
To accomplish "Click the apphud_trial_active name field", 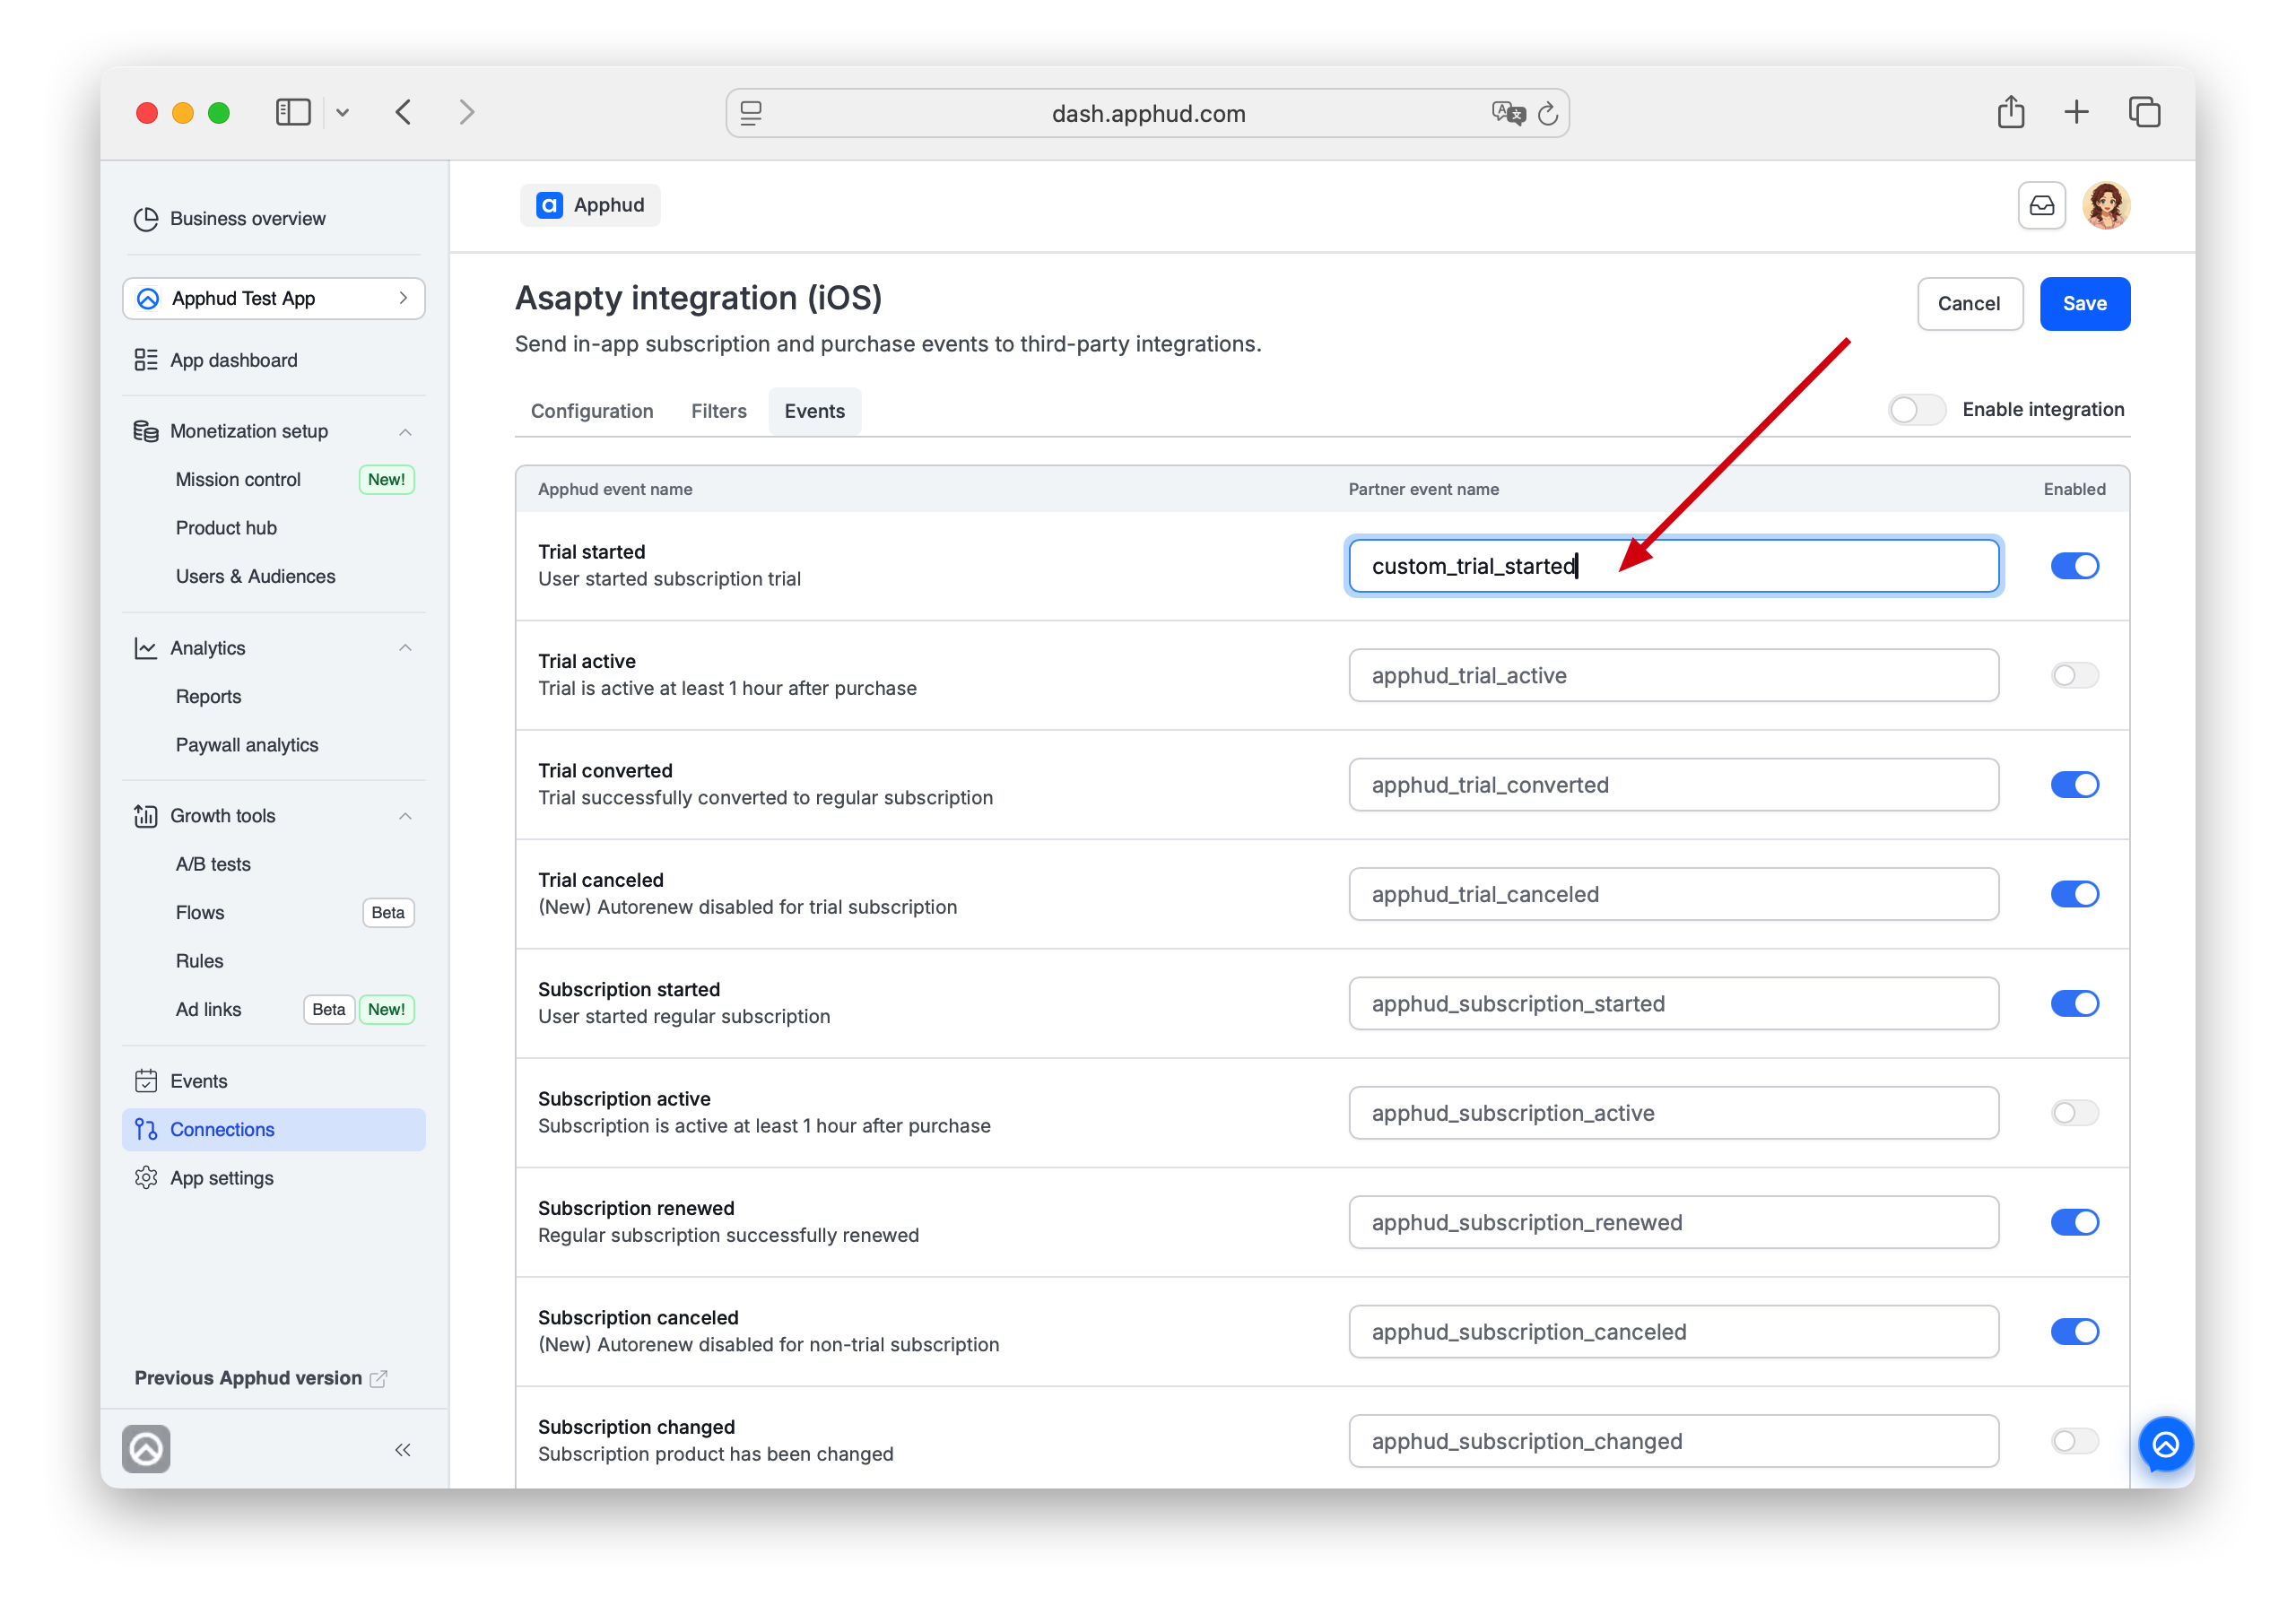I will [x=1674, y=676].
